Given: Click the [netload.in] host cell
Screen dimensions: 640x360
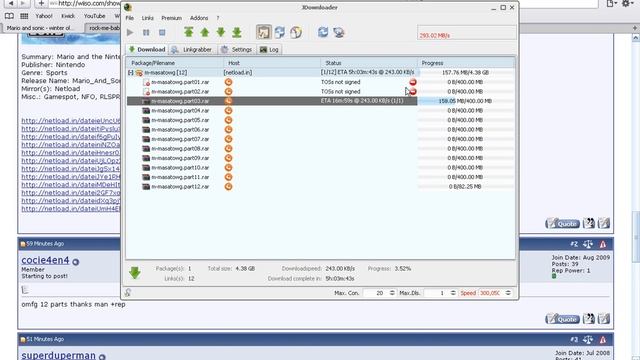Looking at the screenshot, I should click(272, 73).
